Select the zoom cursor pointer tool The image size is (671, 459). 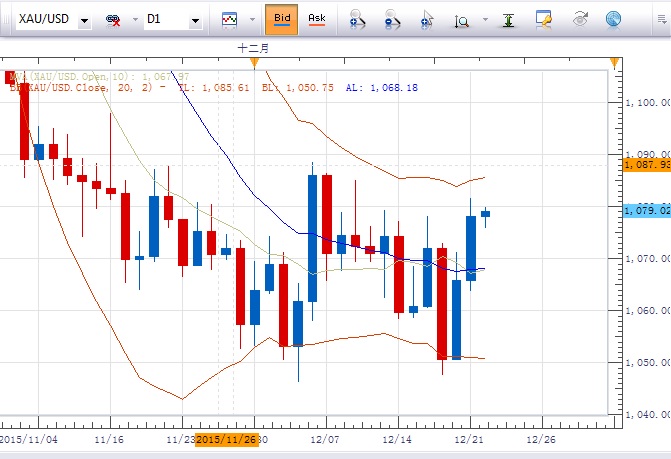pyautogui.click(x=427, y=20)
